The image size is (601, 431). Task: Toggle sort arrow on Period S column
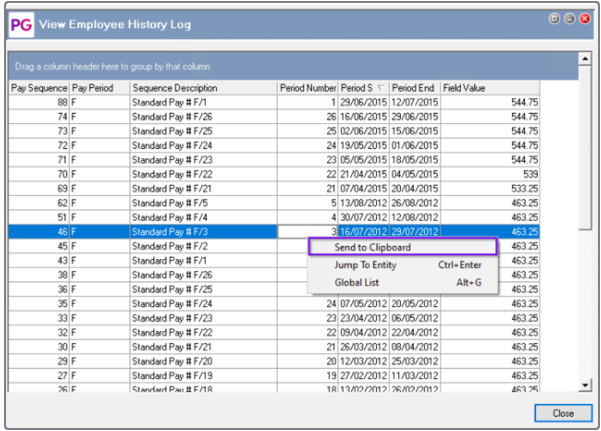tap(380, 88)
